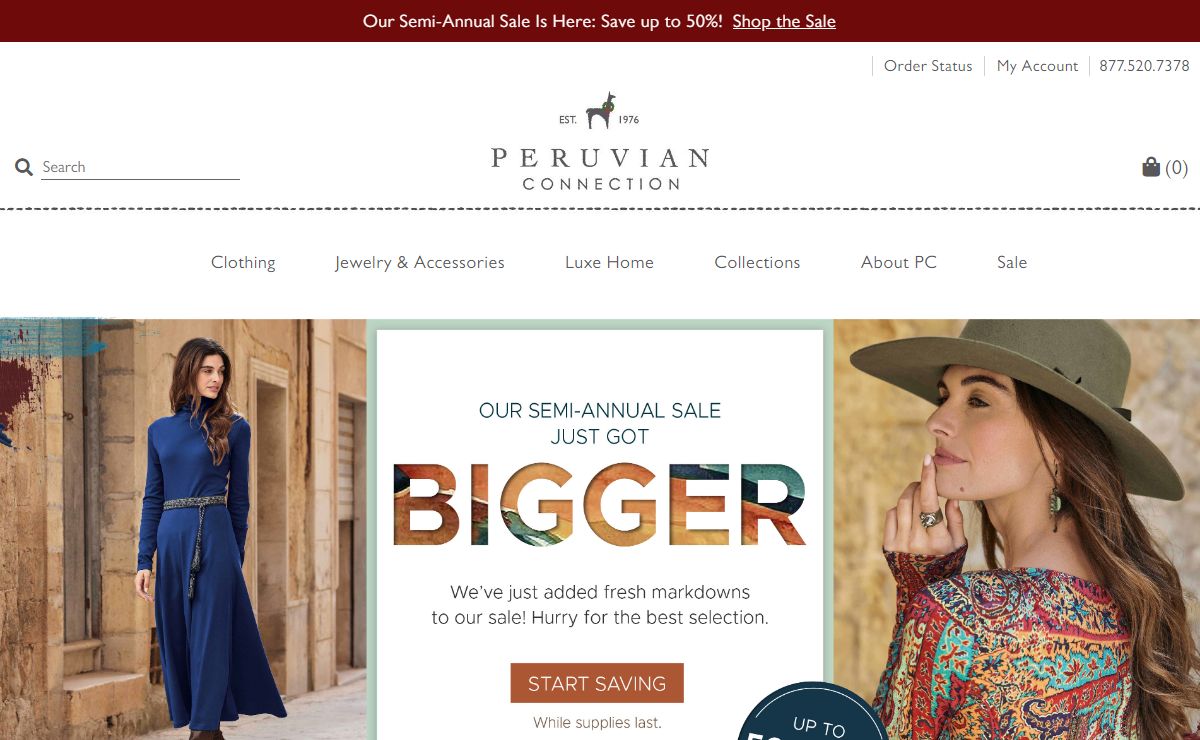
Task: Open the Jewelry & Accessories menu
Action: pos(420,262)
